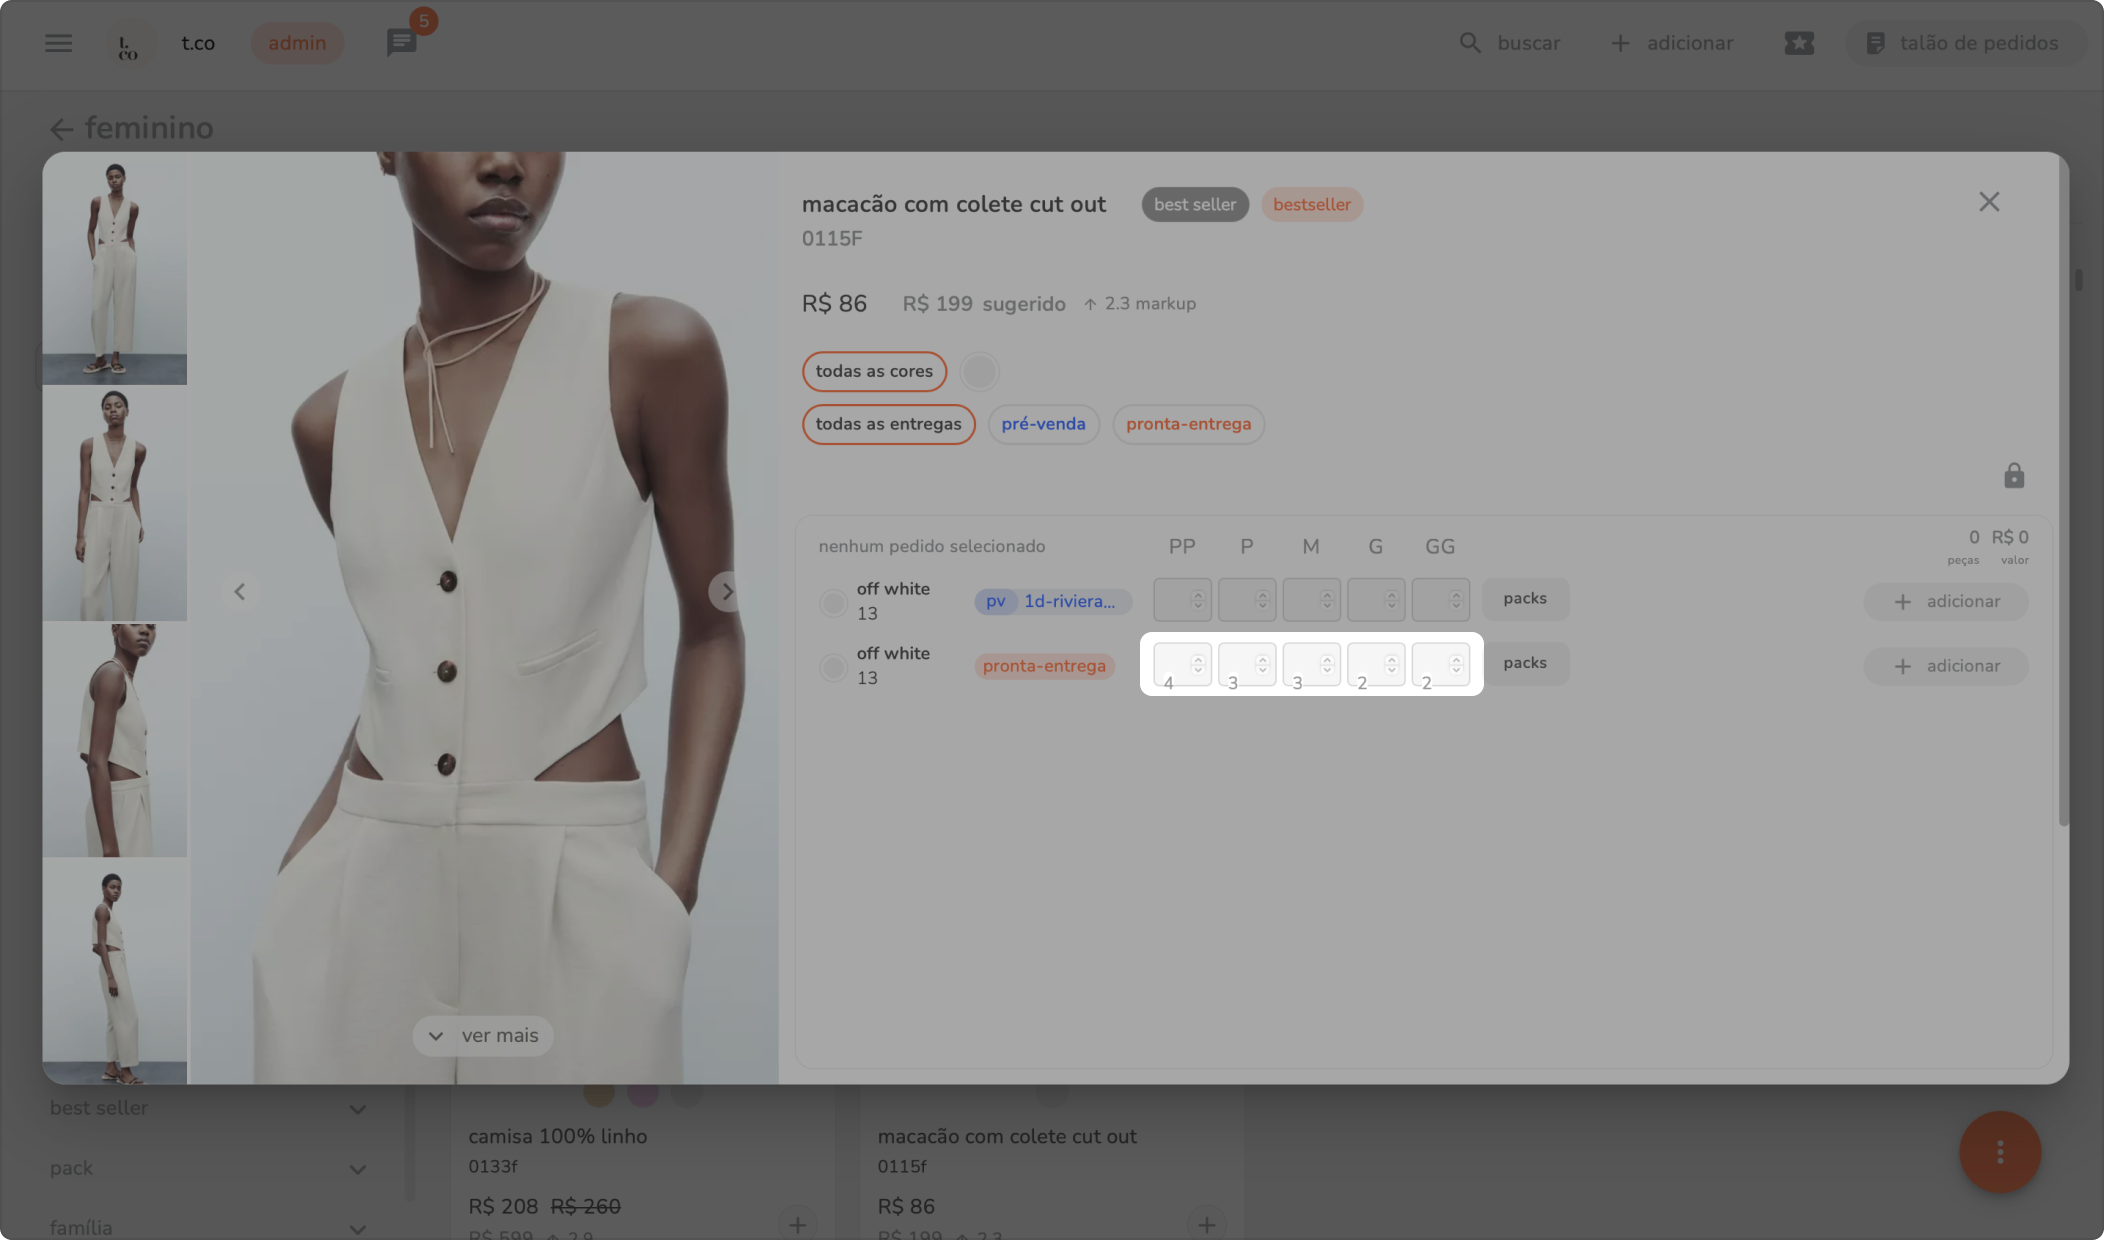The width and height of the screenshot is (2104, 1240).
Task: Open talão de pedidos tab
Action: pyautogui.click(x=1963, y=43)
